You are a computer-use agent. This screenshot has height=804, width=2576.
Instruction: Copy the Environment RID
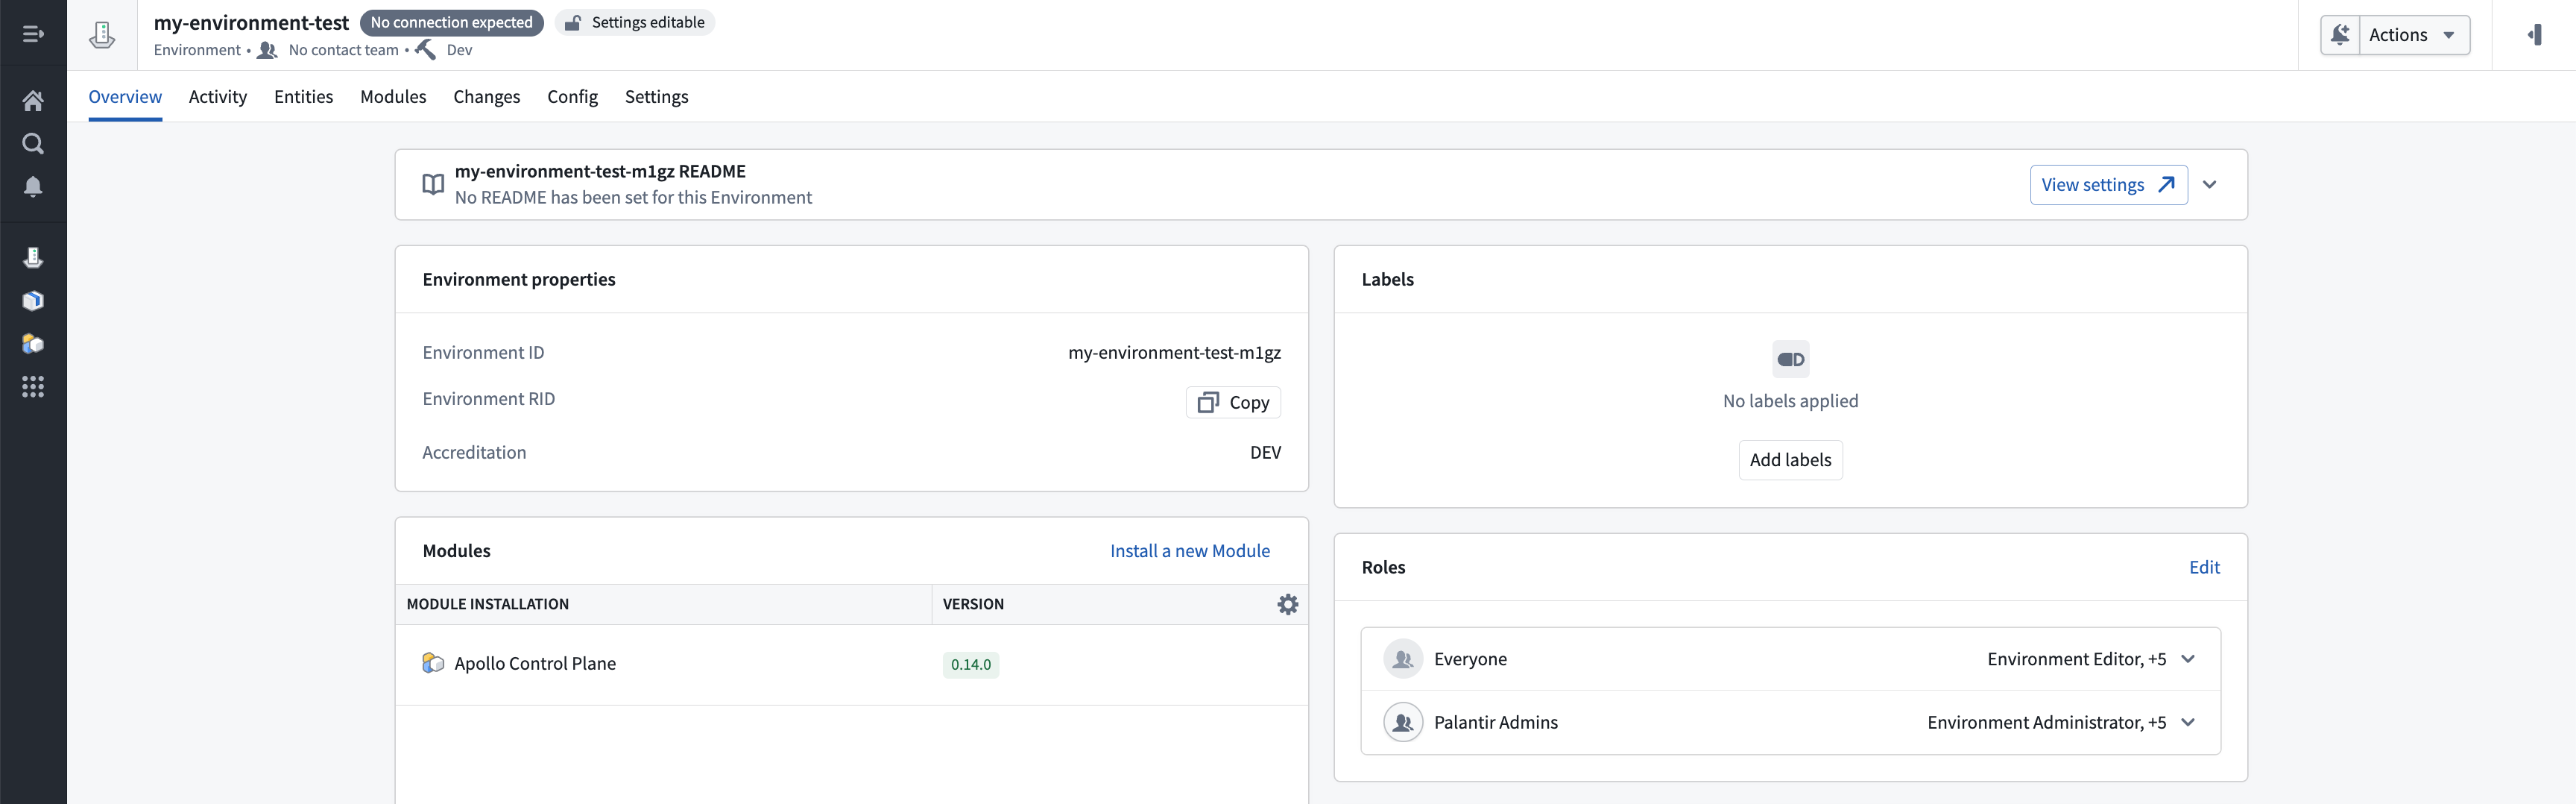[x=1233, y=402]
